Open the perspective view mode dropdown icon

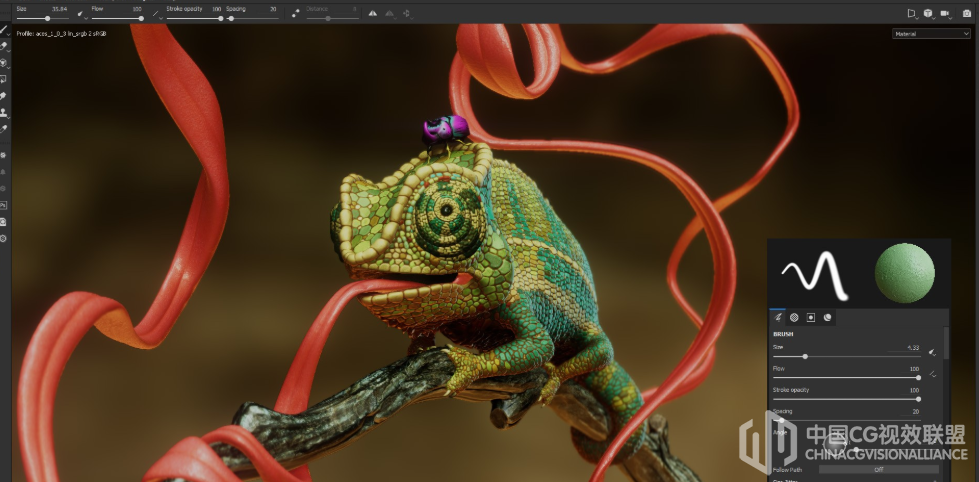(912, 13)
